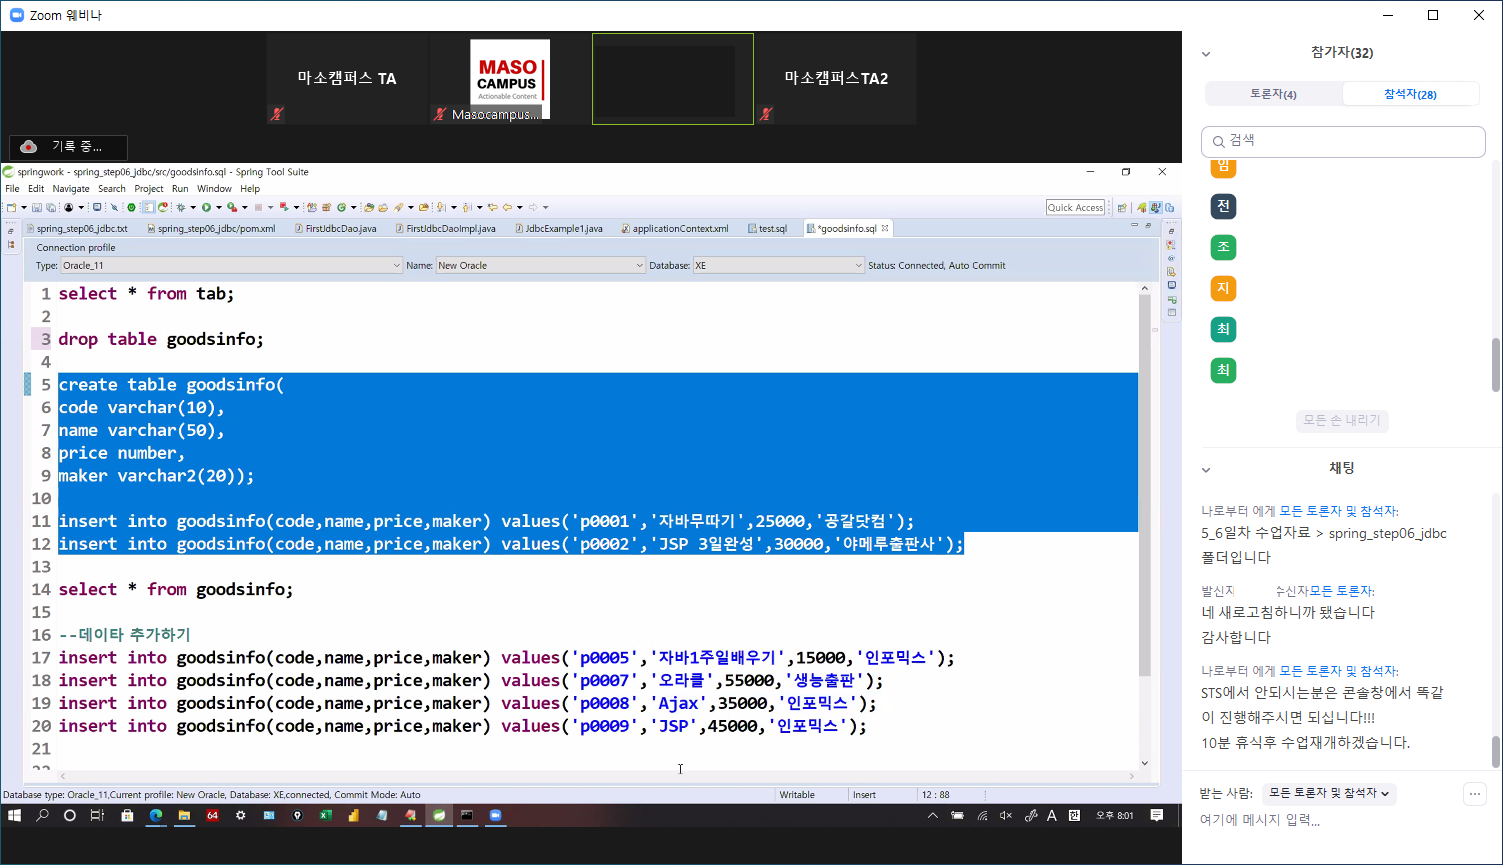Viewport: 1503px width, 865px height.
Task: Open the chat recipient dropdown 모든 토론자 및 참석자
Action: pyautogui.click(x=1328, y=793)
